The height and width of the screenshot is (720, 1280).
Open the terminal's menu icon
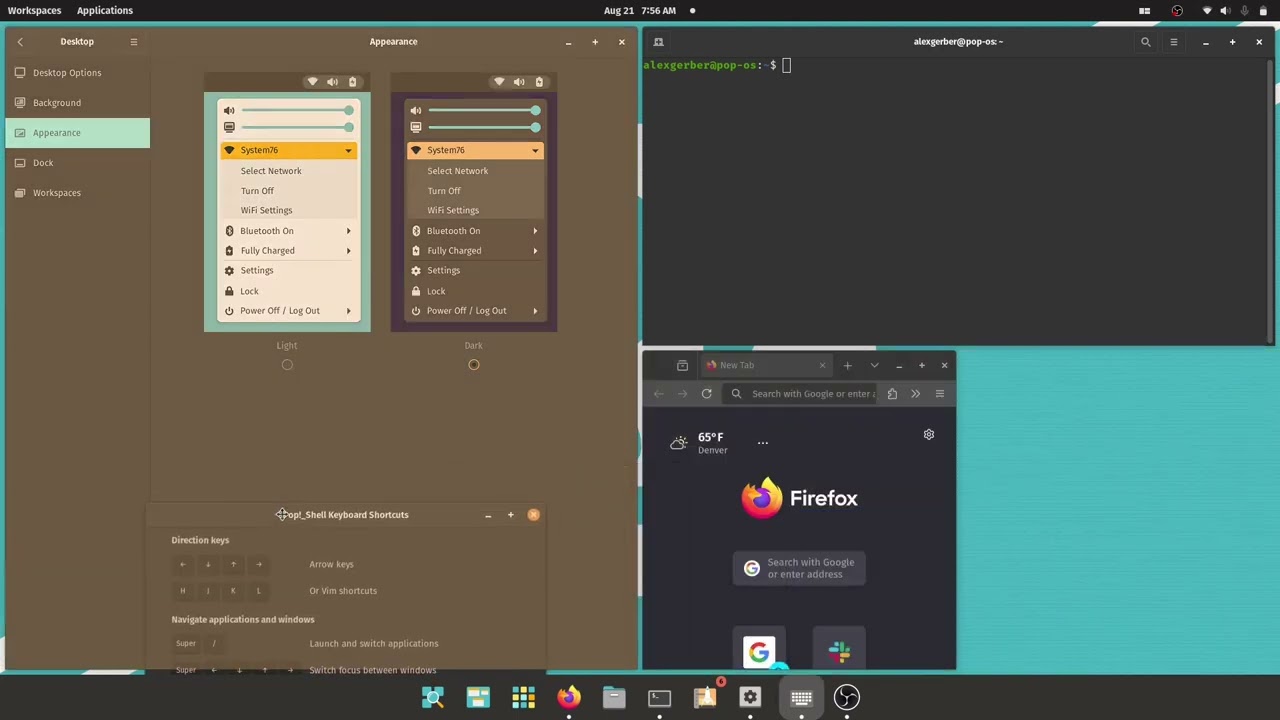pyautogui.click(x=1173, y=42)
